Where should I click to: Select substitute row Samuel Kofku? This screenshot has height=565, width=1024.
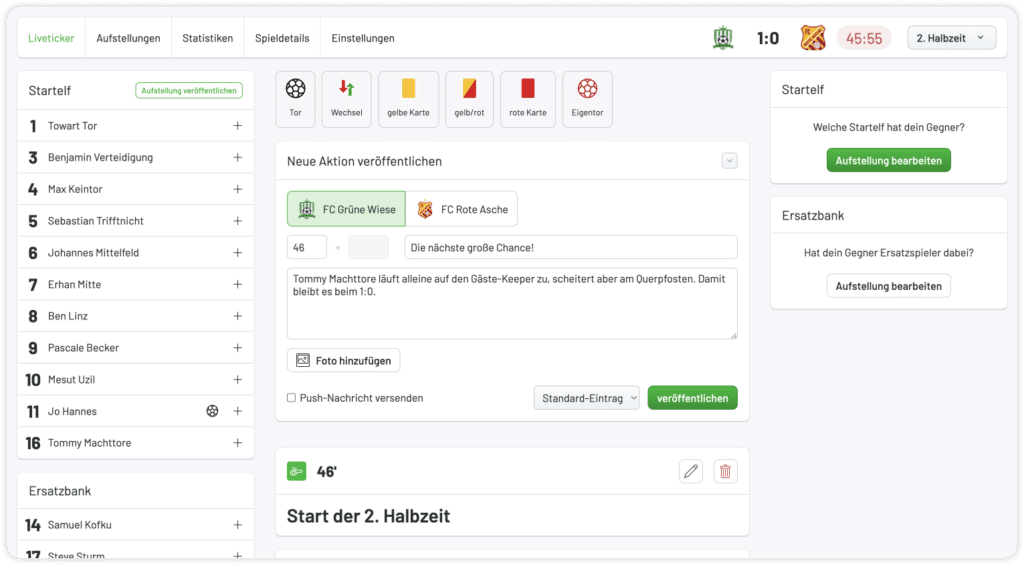[x=136, y=525]
